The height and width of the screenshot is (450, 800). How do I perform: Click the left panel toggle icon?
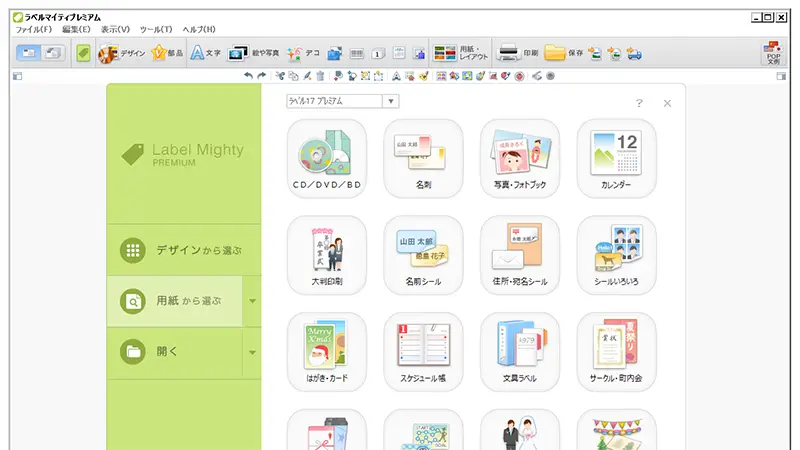point(17,76)
